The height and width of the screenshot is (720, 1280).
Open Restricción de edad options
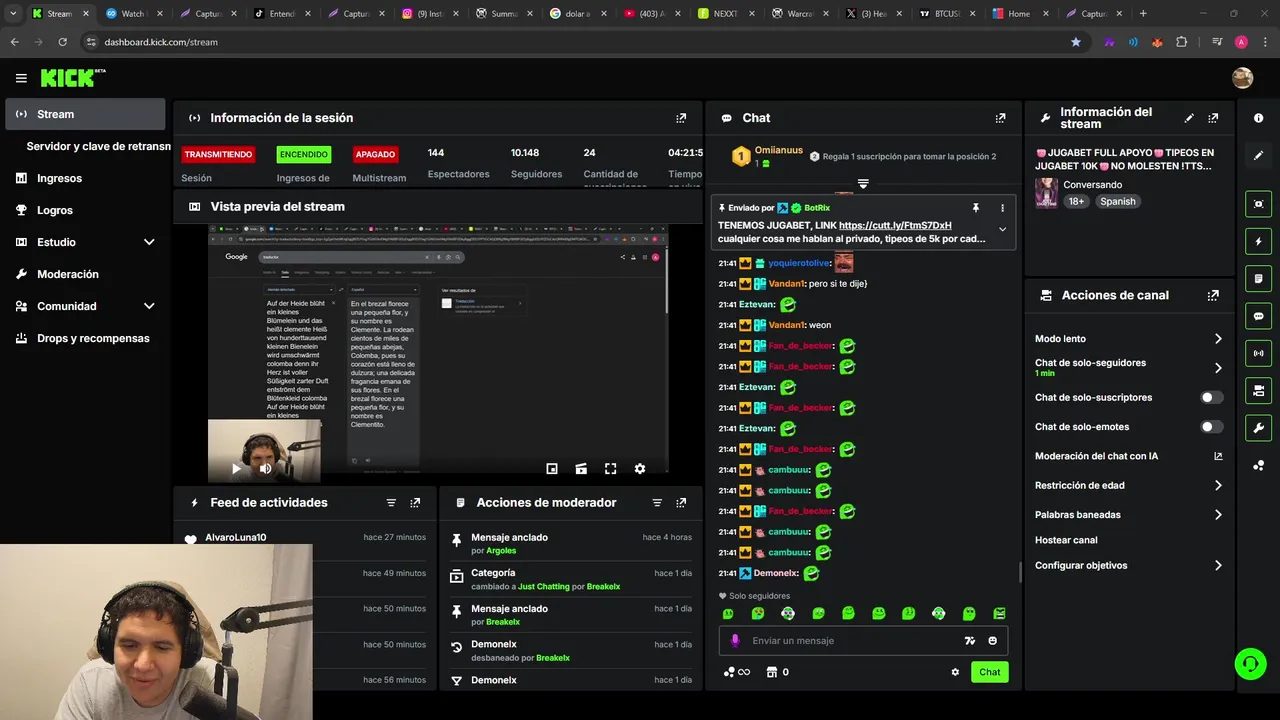pyautogui.click(x=1128, y=486)
